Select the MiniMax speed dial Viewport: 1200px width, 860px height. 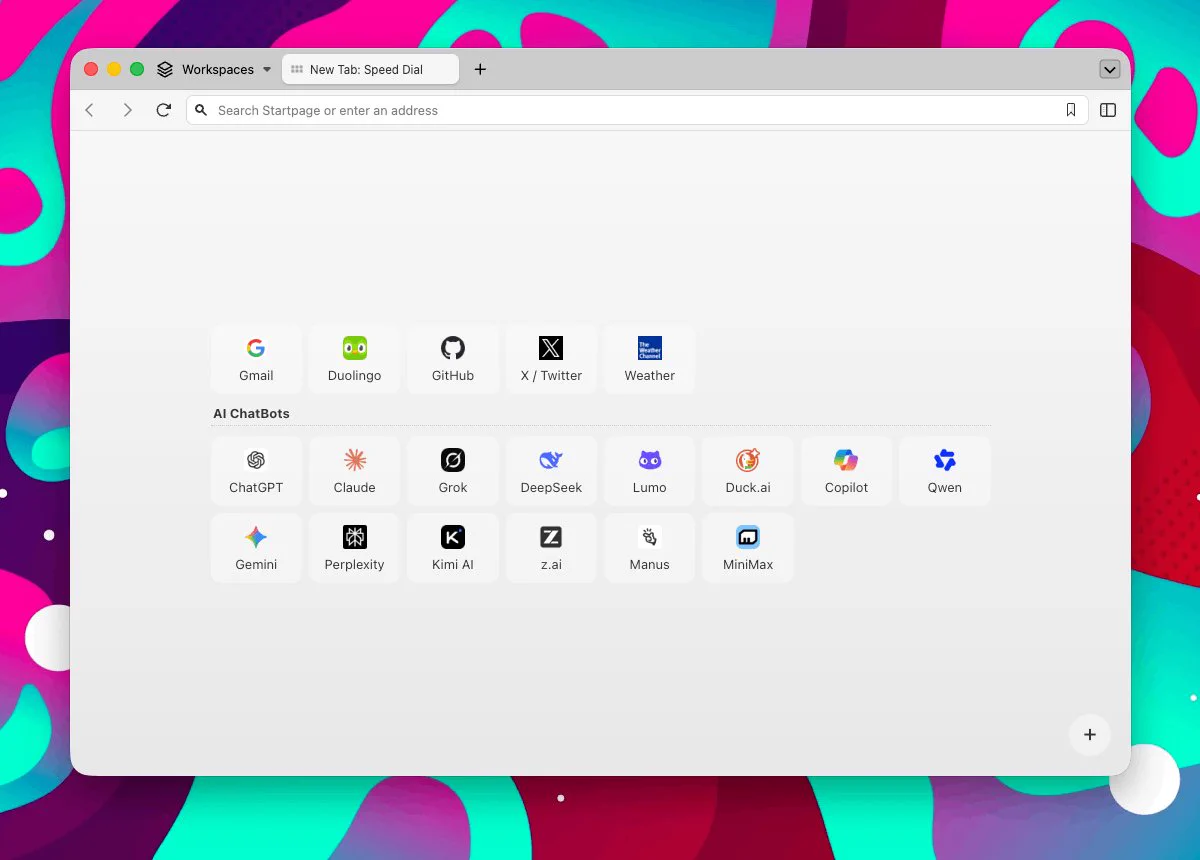[748, 548]
